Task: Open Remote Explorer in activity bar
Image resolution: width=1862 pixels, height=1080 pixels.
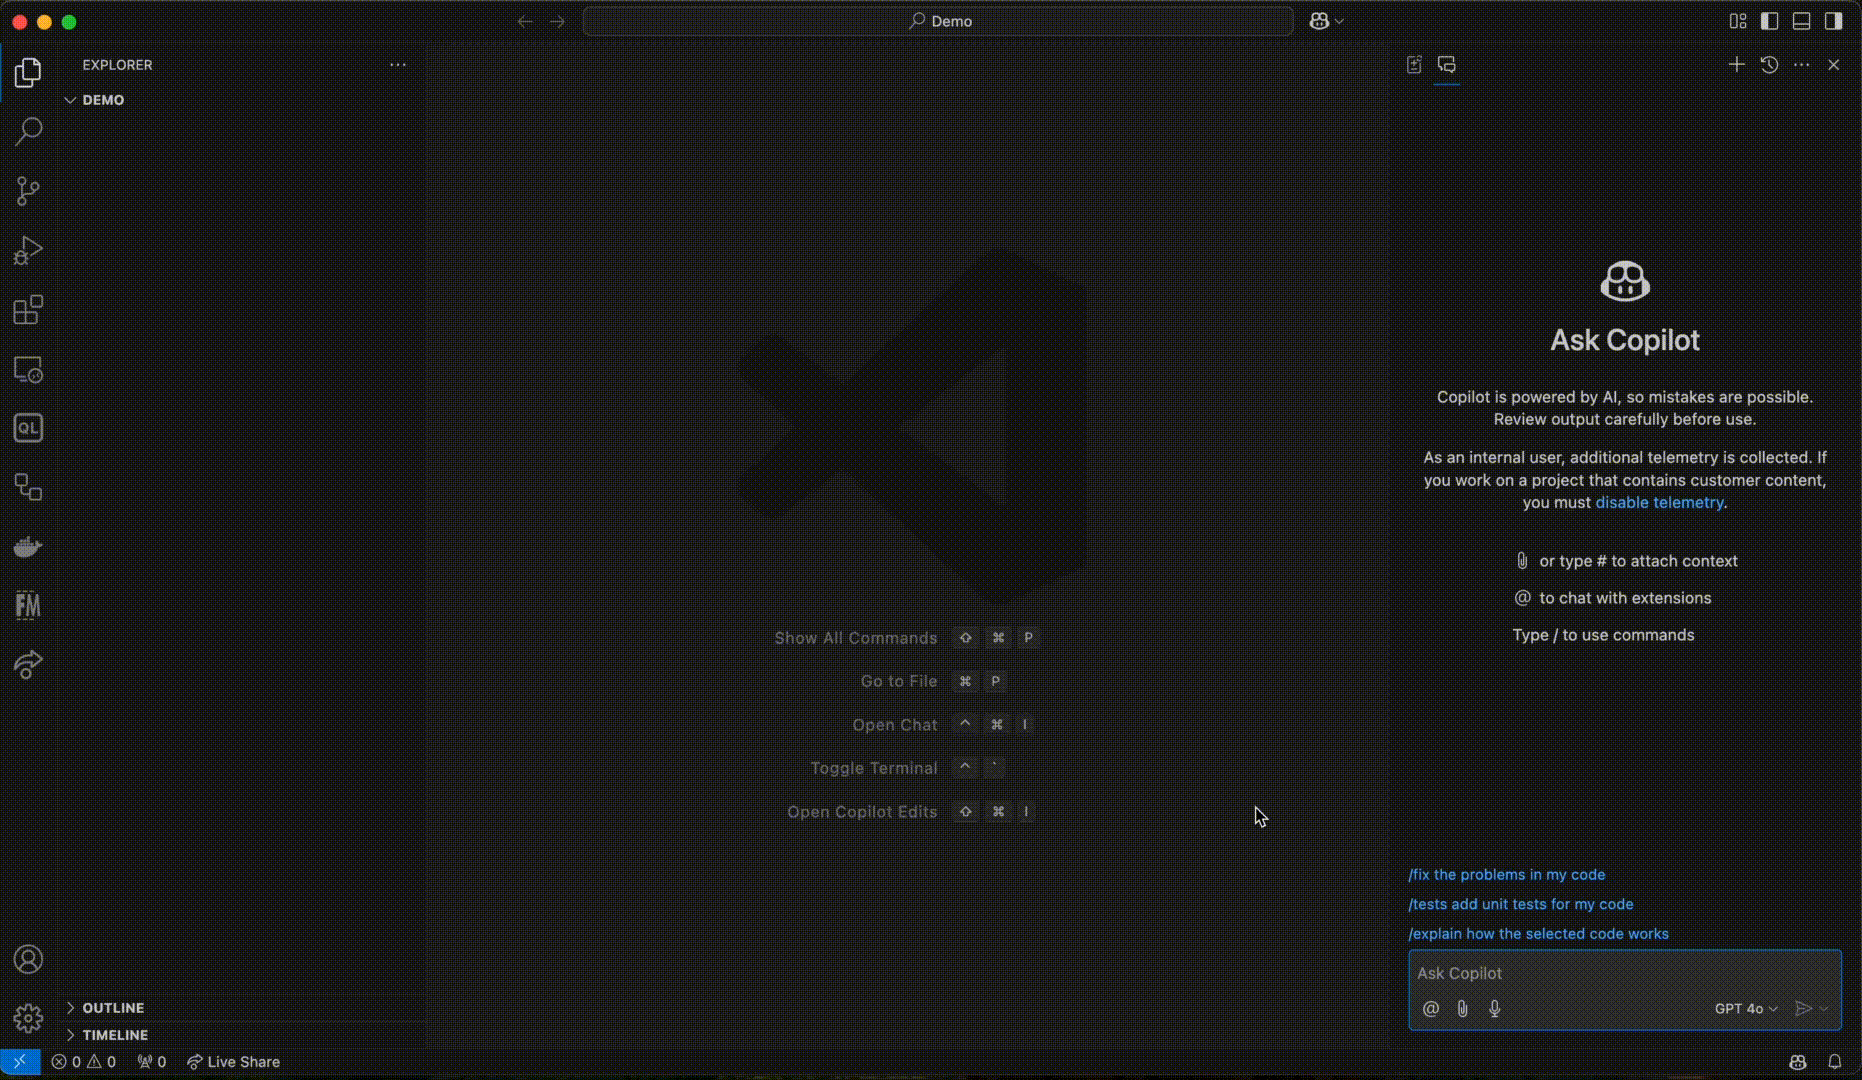Action: pos(28,369)
